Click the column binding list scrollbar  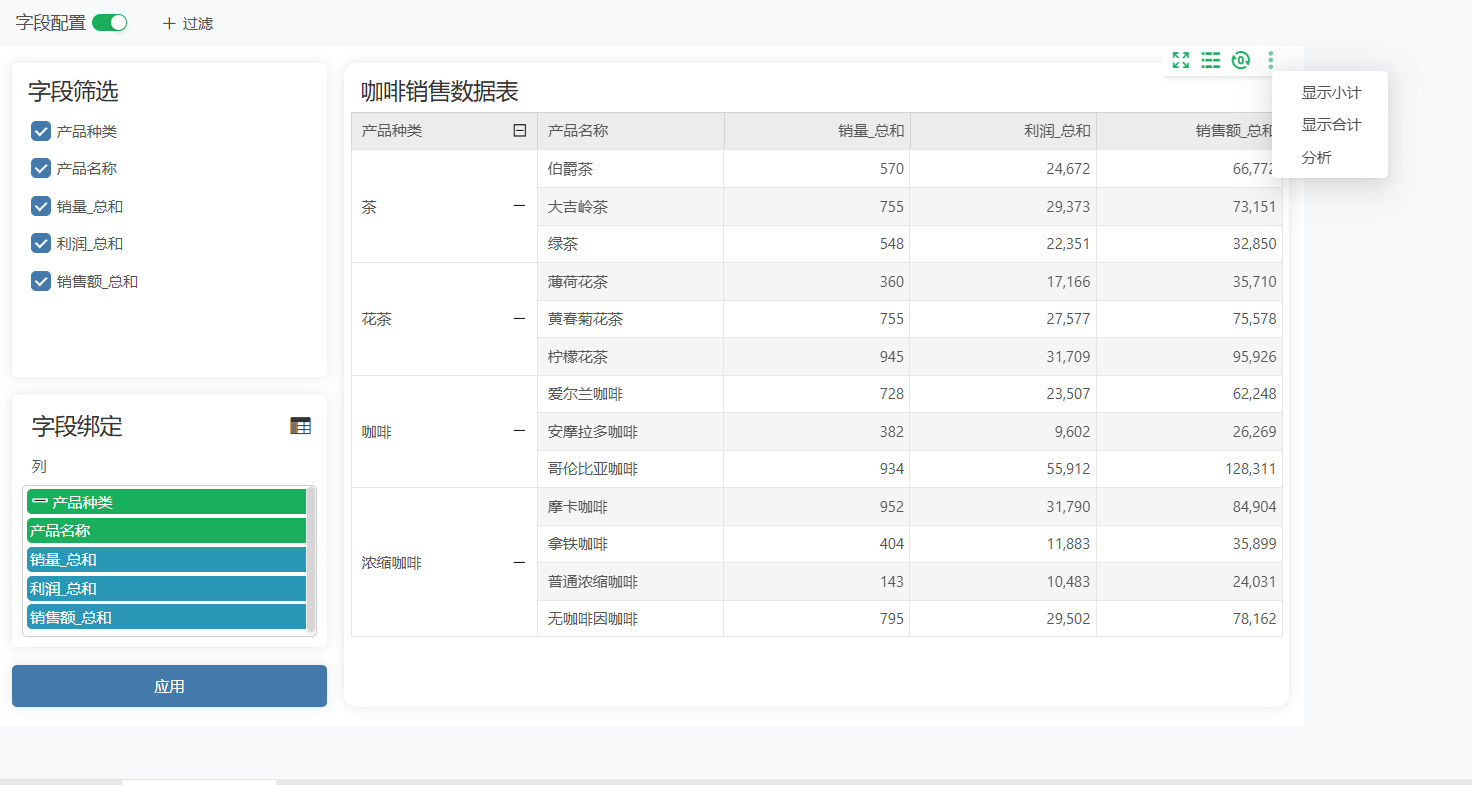(x=311, y=560)
